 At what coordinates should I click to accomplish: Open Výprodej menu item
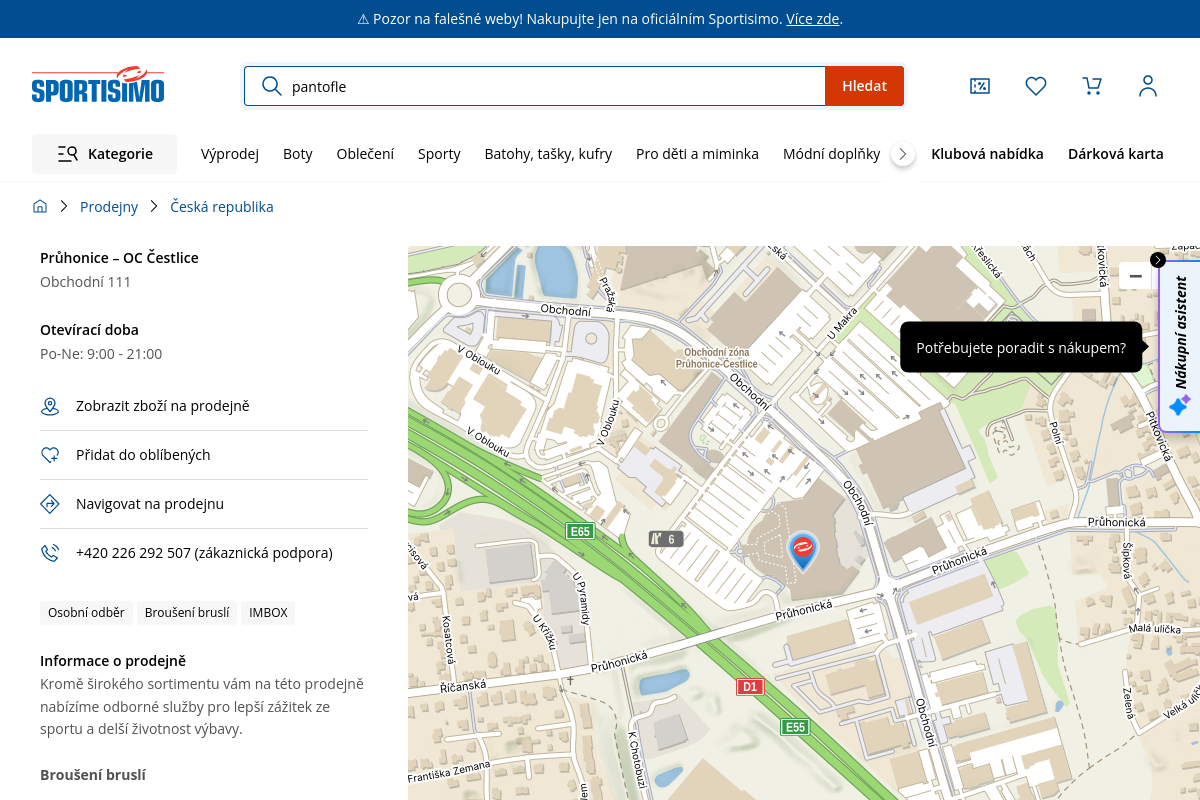point(230,154)
